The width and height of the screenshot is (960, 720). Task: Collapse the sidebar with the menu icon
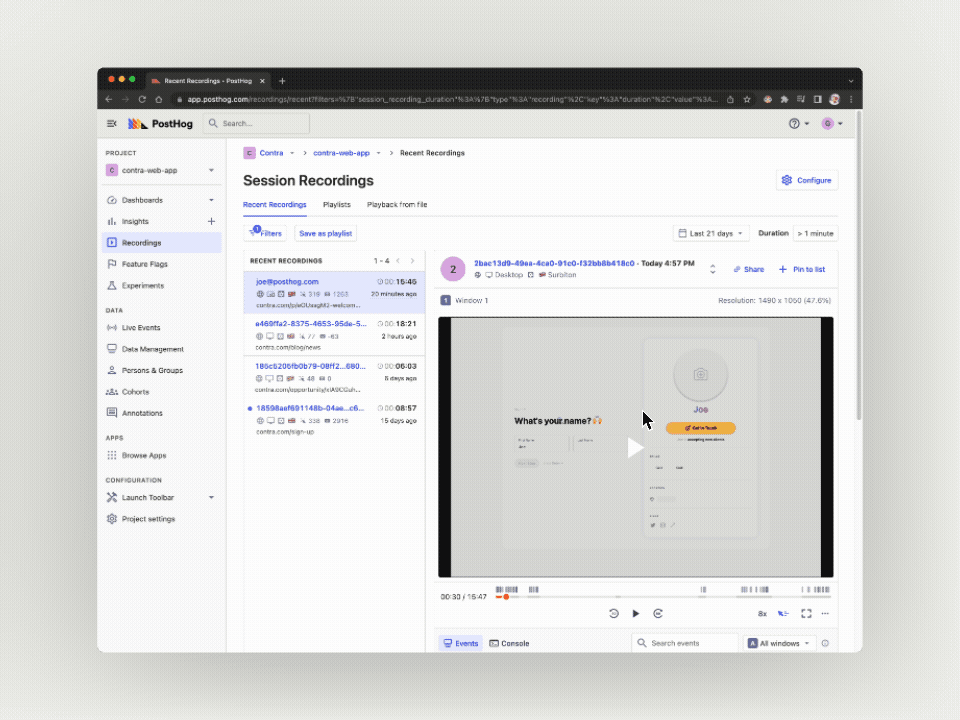pyautogui.click(x=111, y=123)
